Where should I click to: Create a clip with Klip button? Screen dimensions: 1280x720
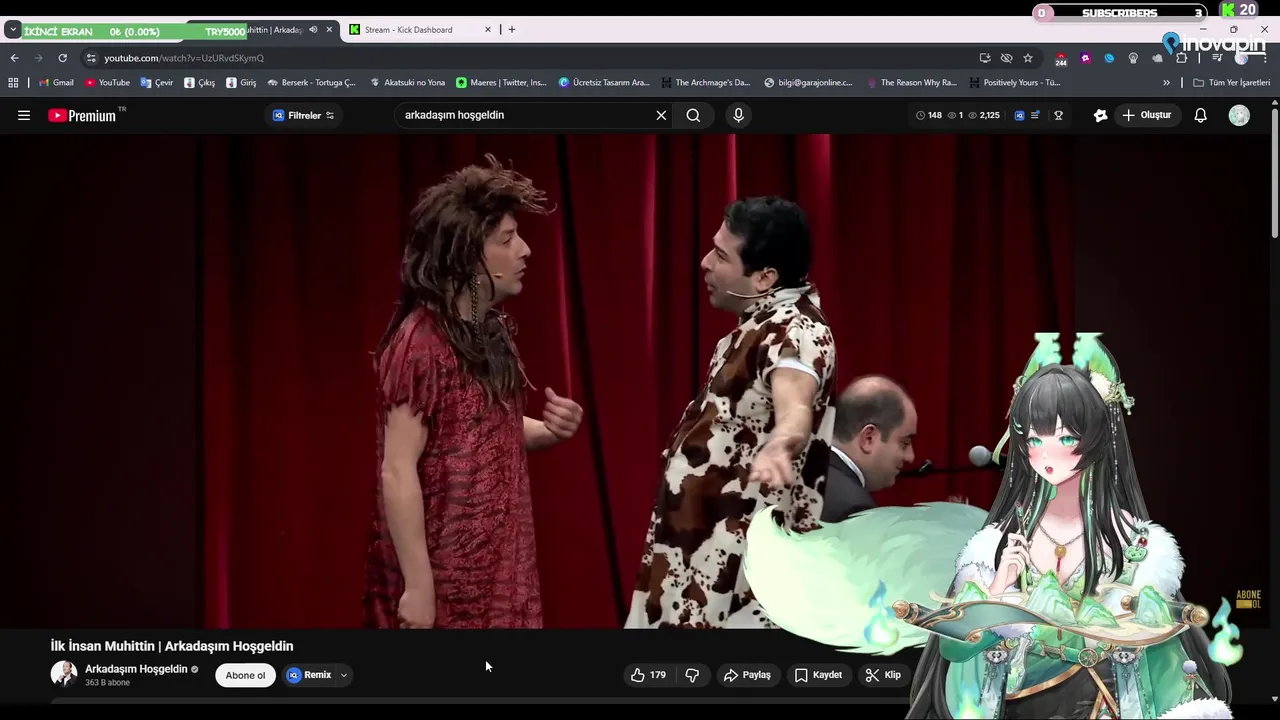tap(884, 675)
